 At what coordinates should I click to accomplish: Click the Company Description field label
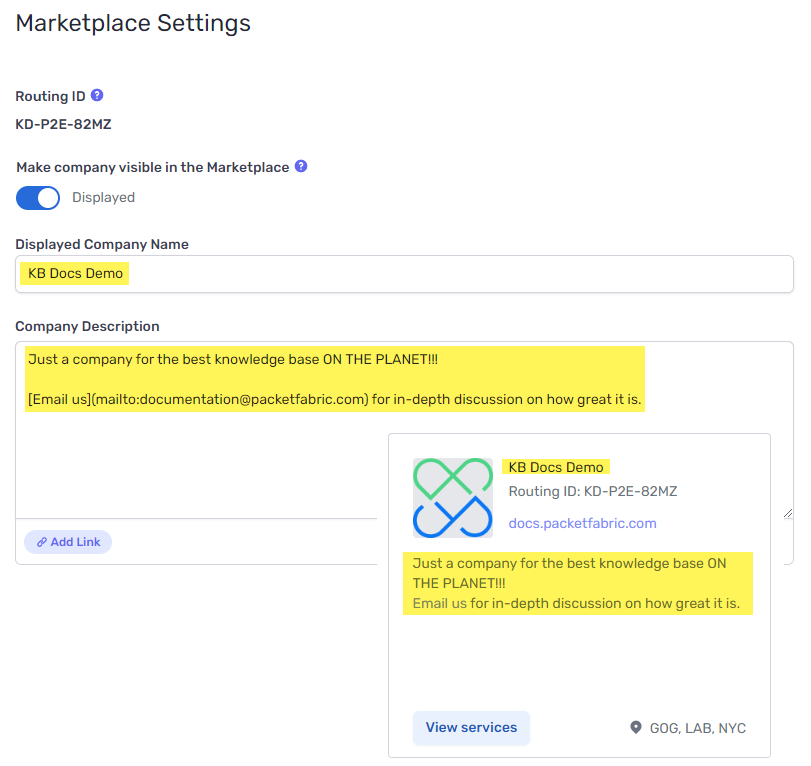87,326
